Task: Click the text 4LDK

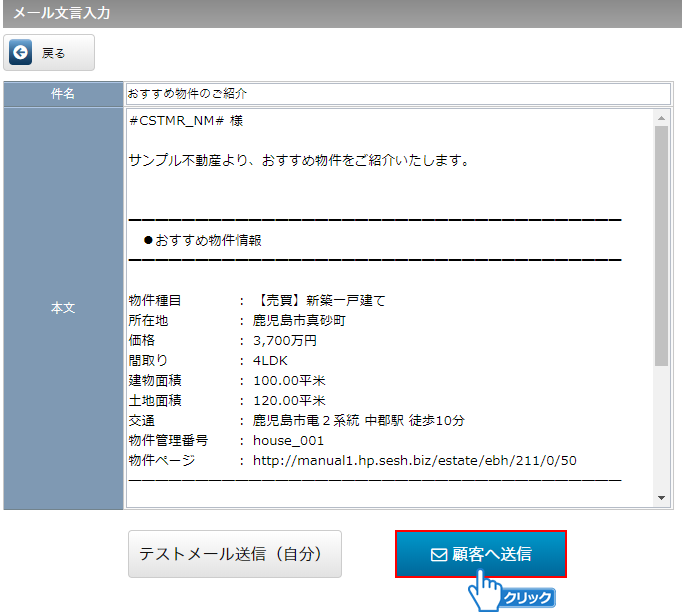Action: coord(270,361)
